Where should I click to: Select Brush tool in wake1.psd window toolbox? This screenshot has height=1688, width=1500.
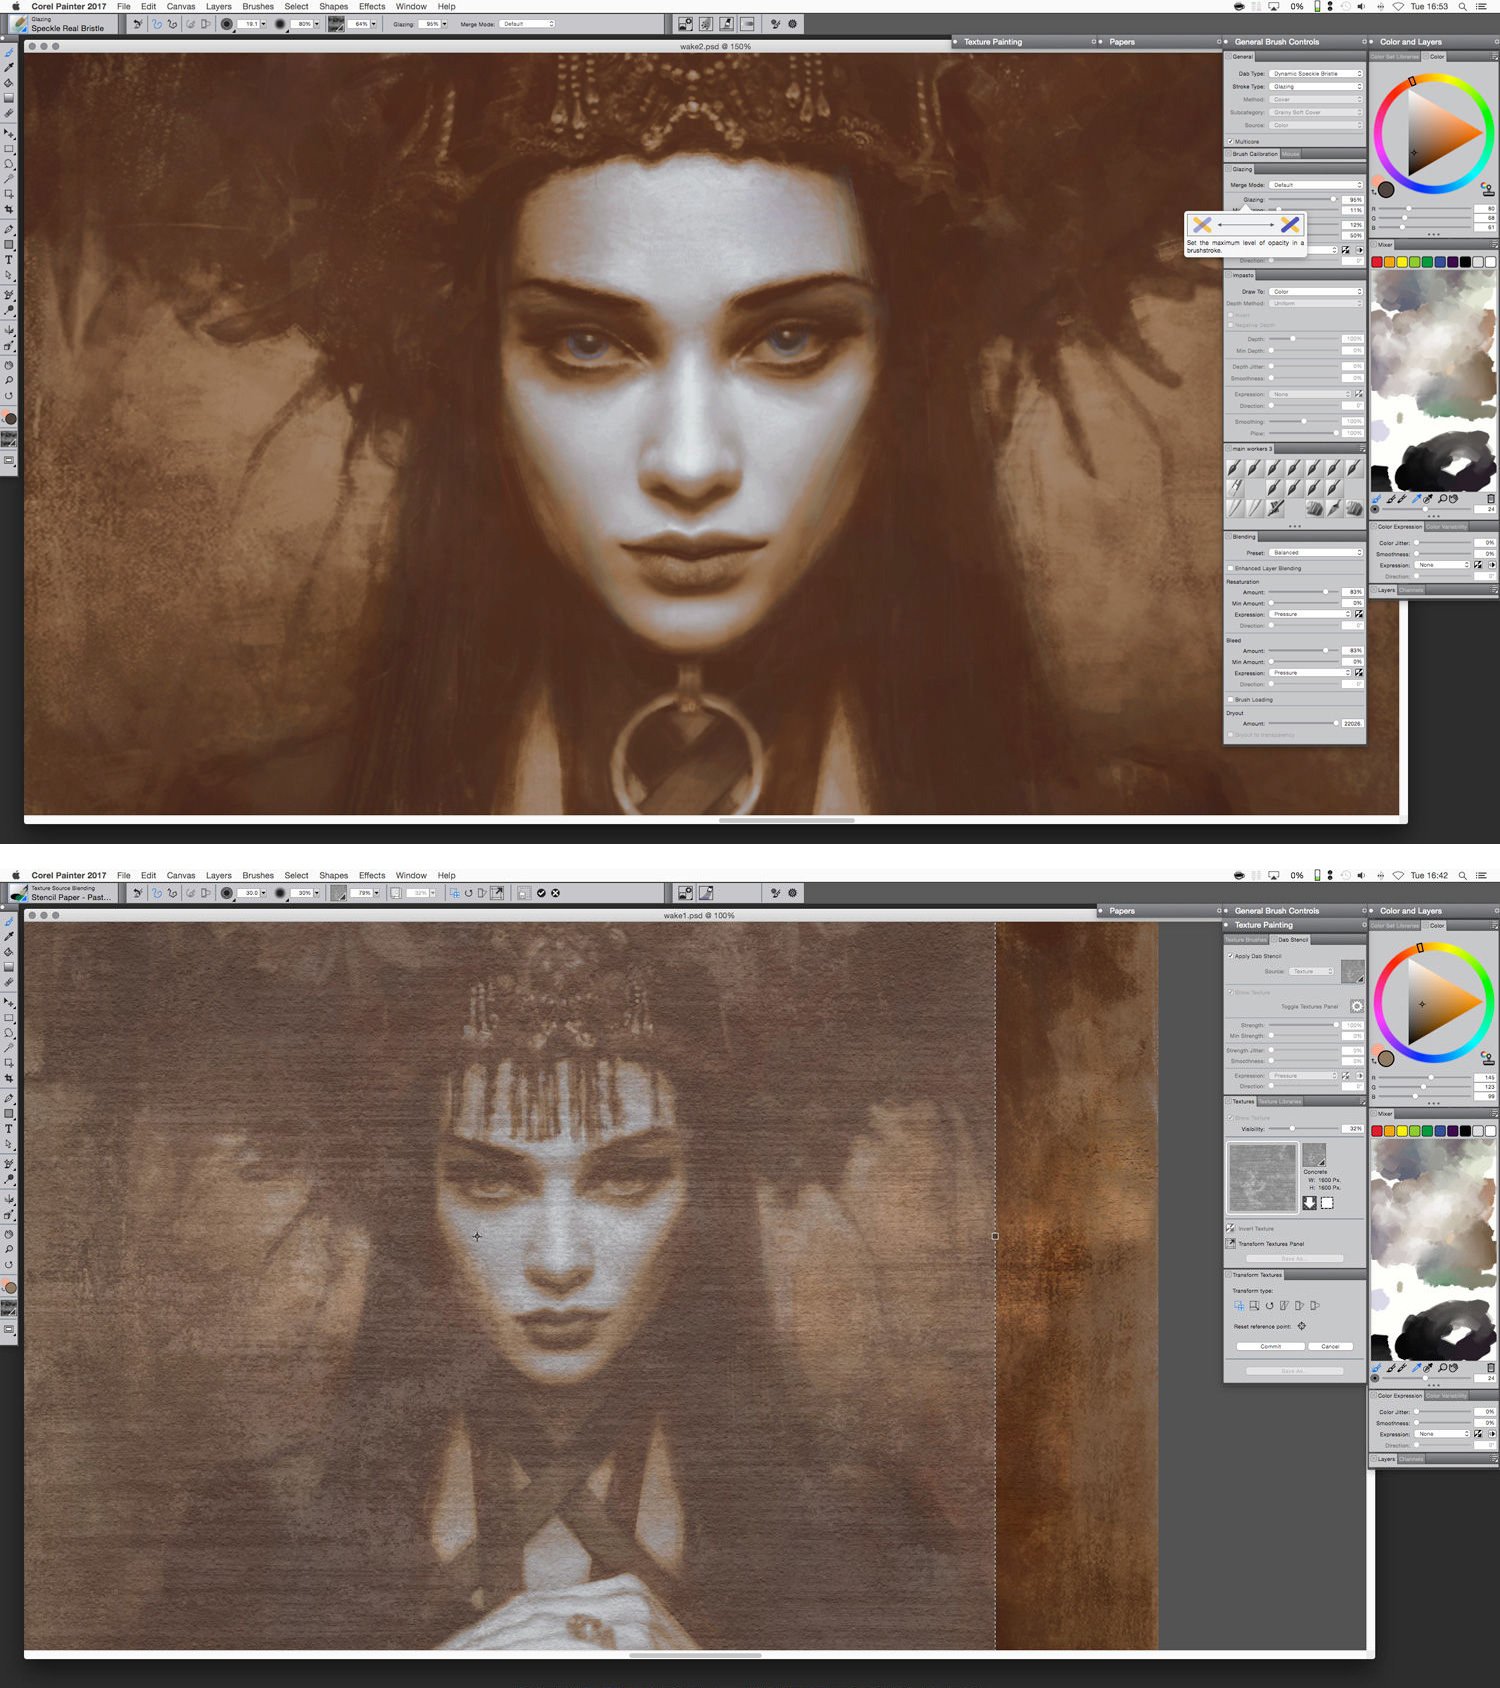click(x=9, y=922)
